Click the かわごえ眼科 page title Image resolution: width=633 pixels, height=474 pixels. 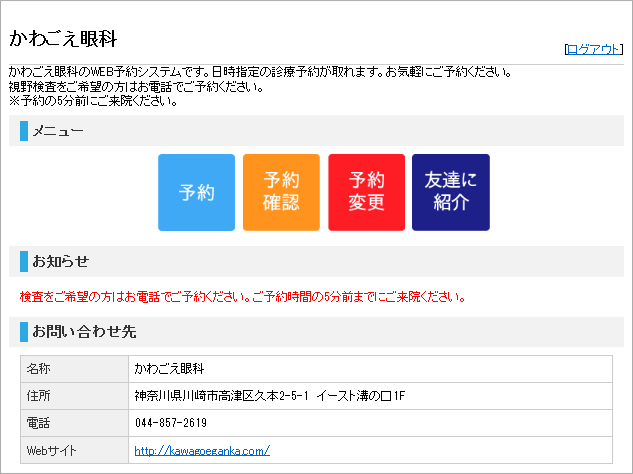point(63,39)
